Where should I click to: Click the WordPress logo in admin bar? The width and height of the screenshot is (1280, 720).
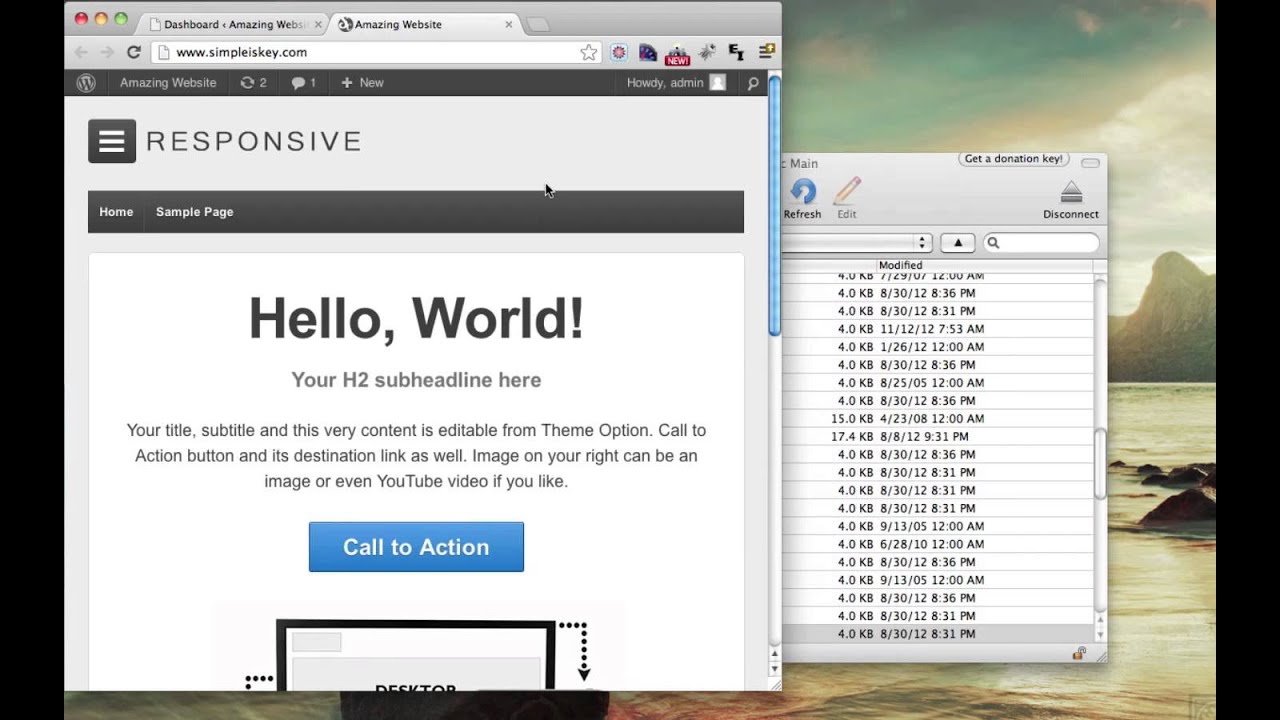click(x=86, y=83)
